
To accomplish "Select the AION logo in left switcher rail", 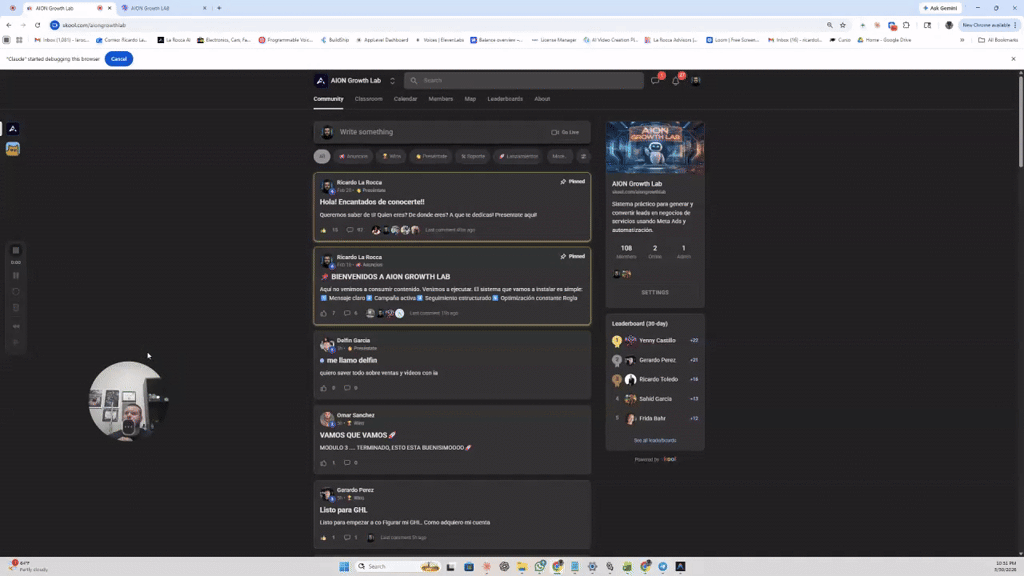I will 12,129.
